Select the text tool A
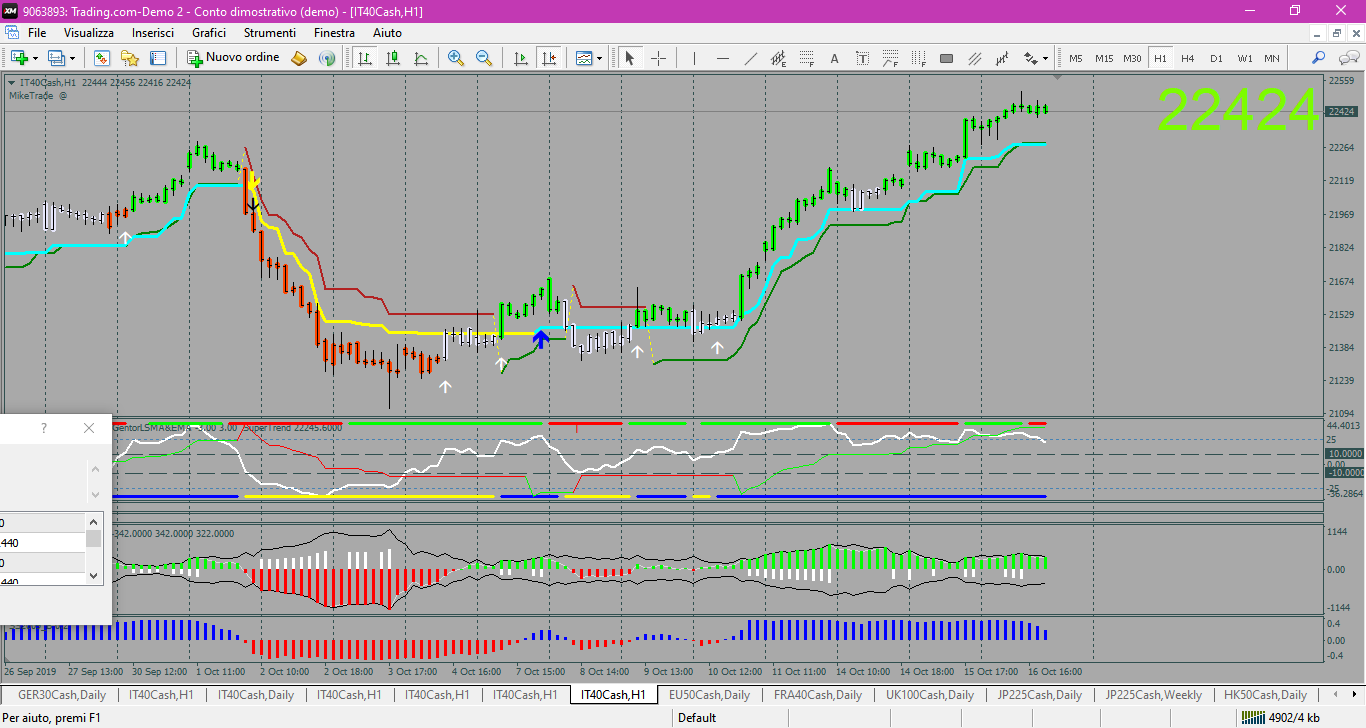 pos(835,58)
